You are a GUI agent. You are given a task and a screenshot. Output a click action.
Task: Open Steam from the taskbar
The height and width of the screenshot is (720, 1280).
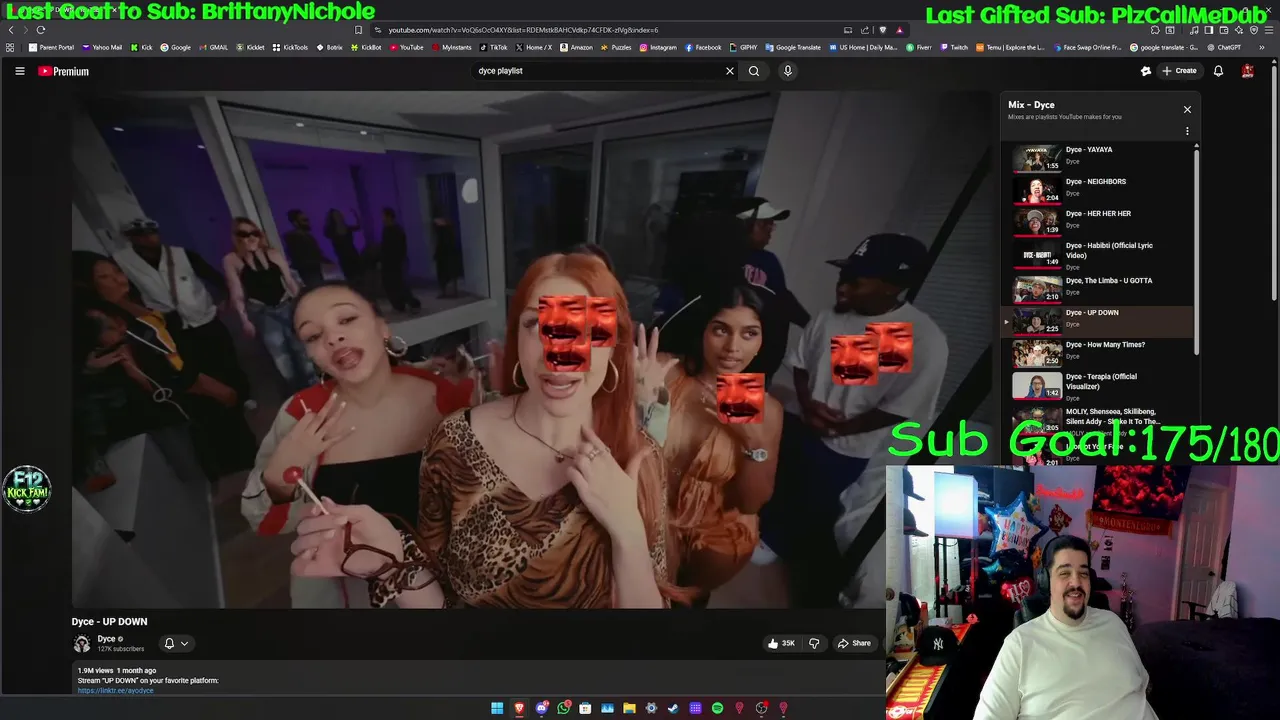(673, 708)
